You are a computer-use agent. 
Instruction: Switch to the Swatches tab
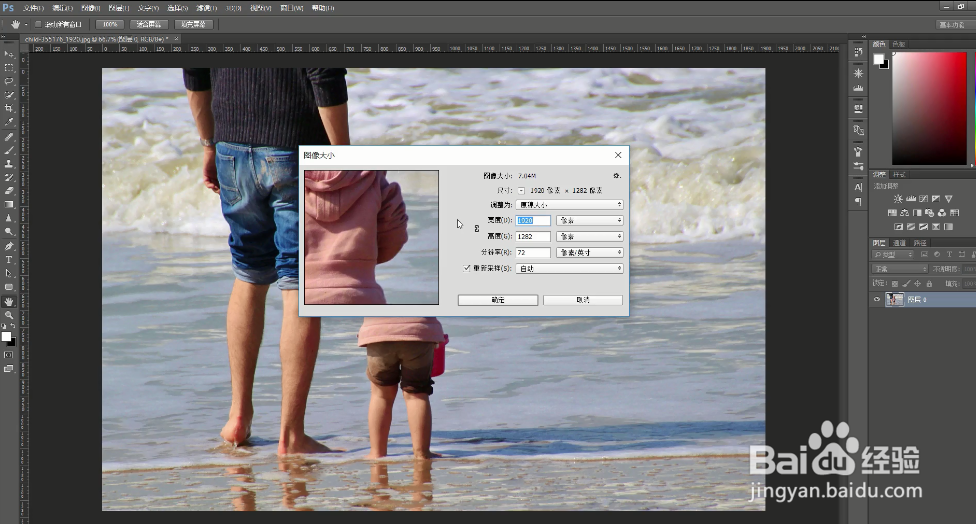click(898, 44)
